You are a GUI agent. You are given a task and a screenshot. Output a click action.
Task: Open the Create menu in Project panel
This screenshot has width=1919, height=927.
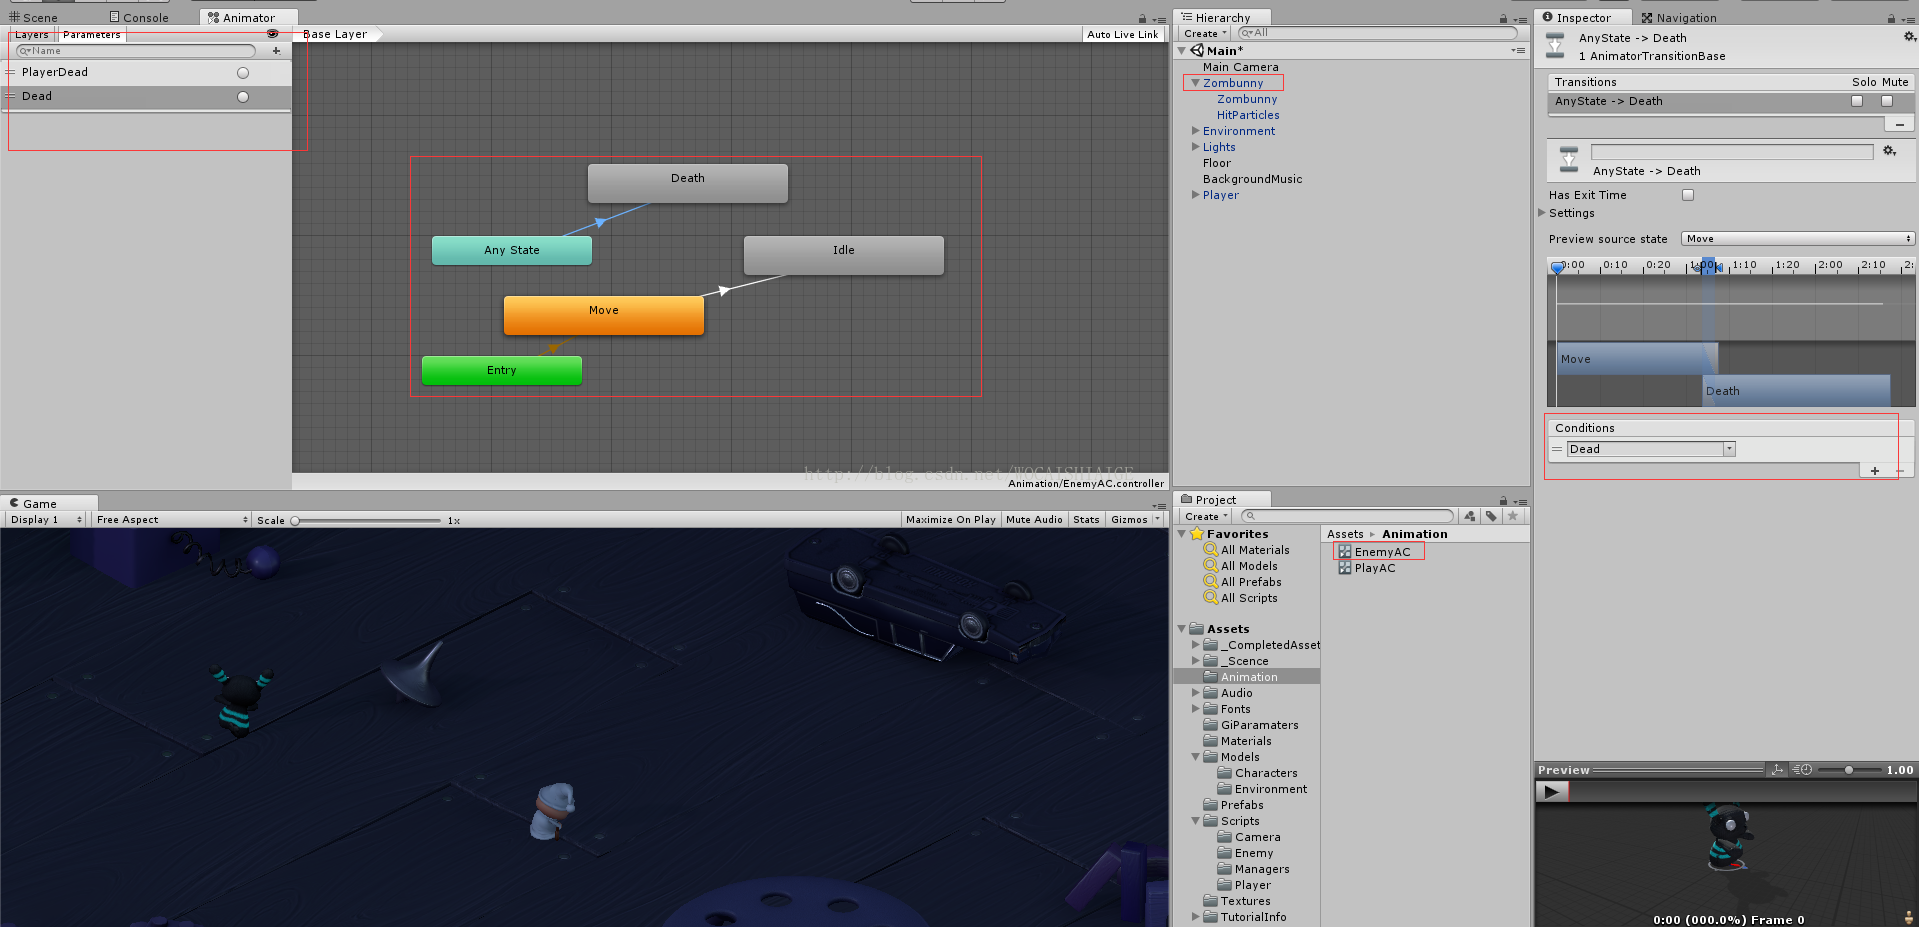[x=1205, y=516]
